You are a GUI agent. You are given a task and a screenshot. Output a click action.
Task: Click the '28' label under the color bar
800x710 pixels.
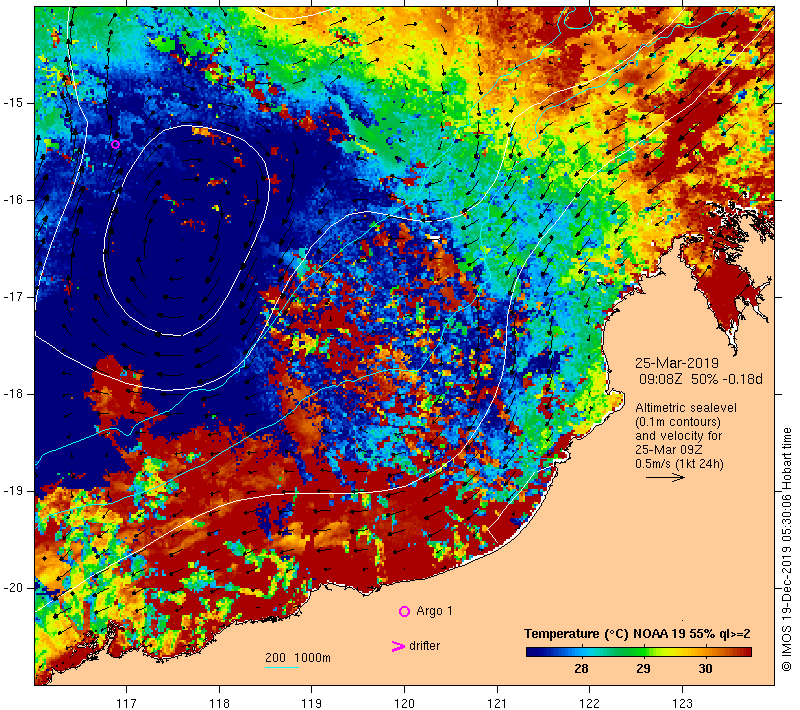[581, 669]
